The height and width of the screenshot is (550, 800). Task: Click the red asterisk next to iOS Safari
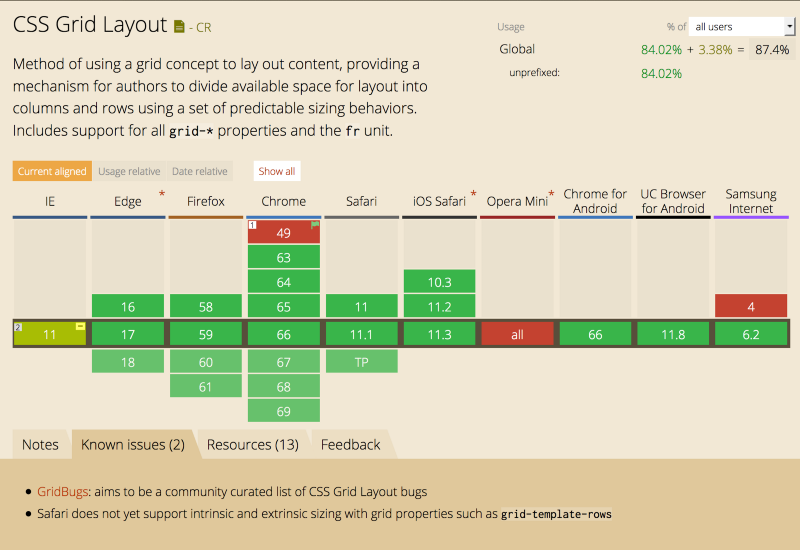coord(473,194)
